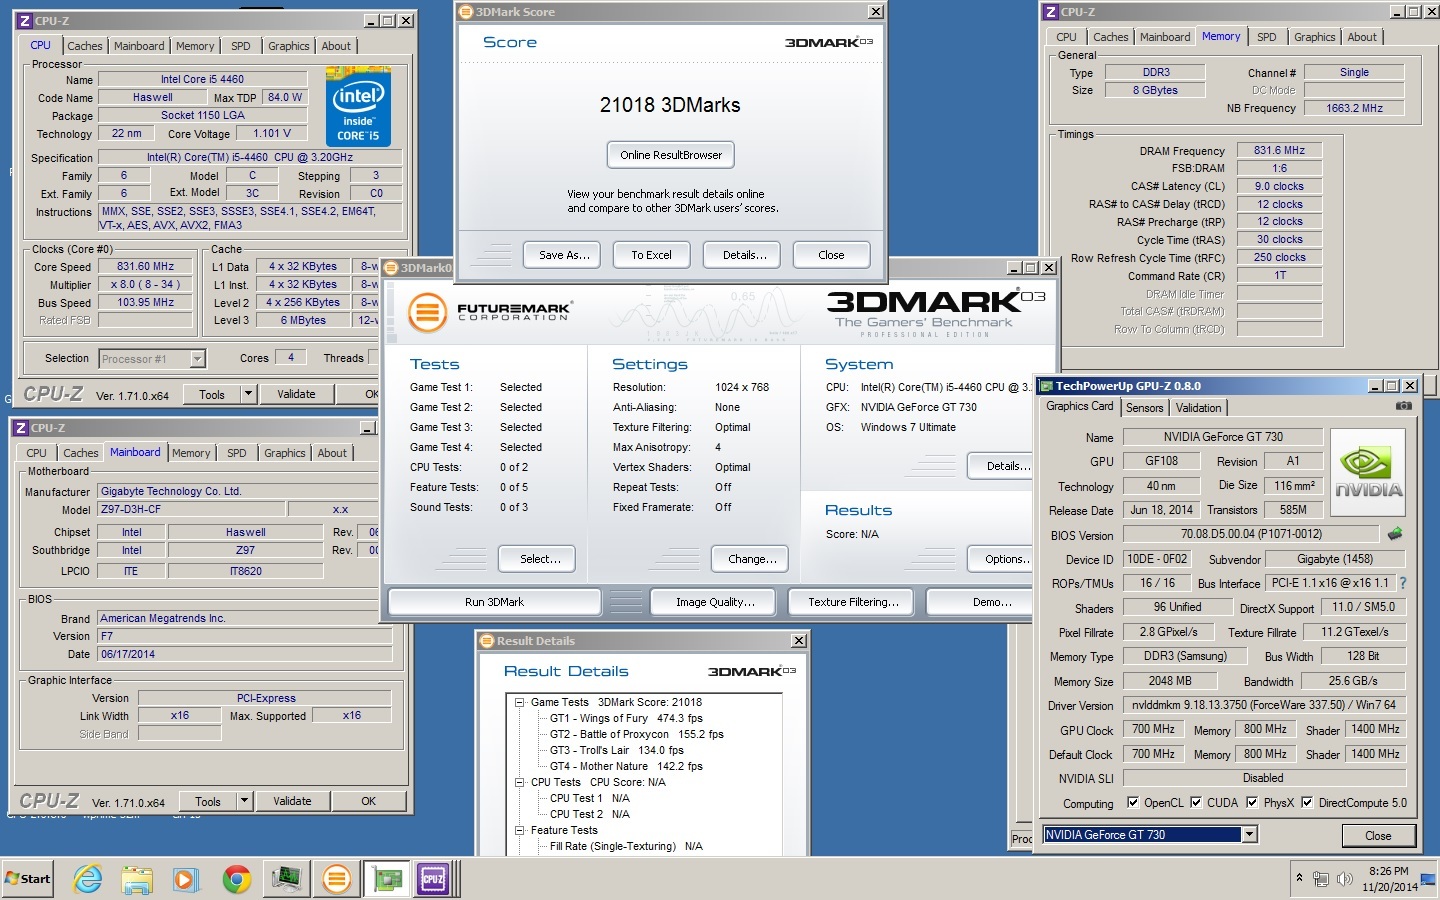Toggle the PhysX checkbox
Viewport: 1440px width, 900px height.
pyautogui.click(x=1251, y=802)
